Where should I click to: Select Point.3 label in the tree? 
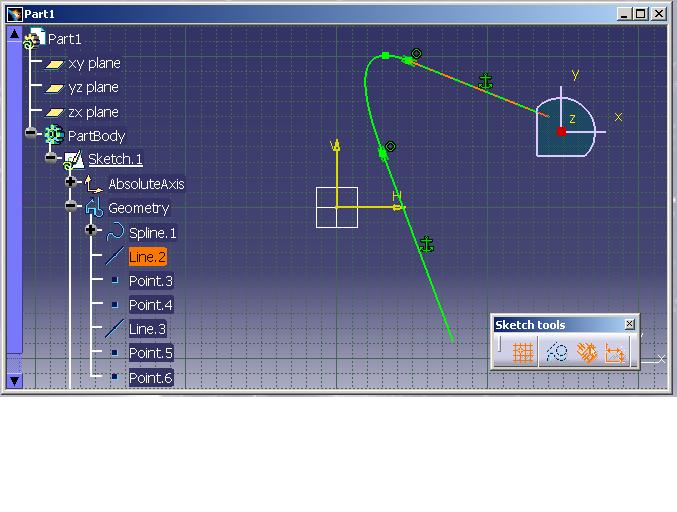pyautogui.click(x=151, y=281)
